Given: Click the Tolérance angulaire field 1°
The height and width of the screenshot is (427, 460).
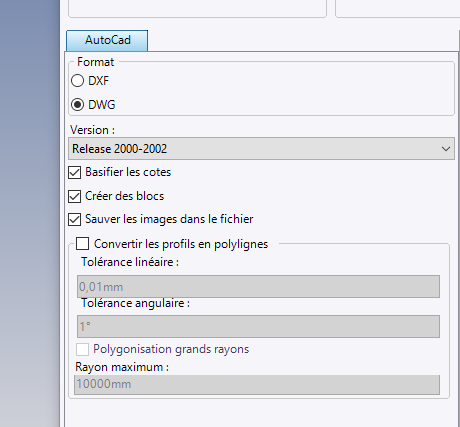Looking at the screenshot, I should [258, 326].
